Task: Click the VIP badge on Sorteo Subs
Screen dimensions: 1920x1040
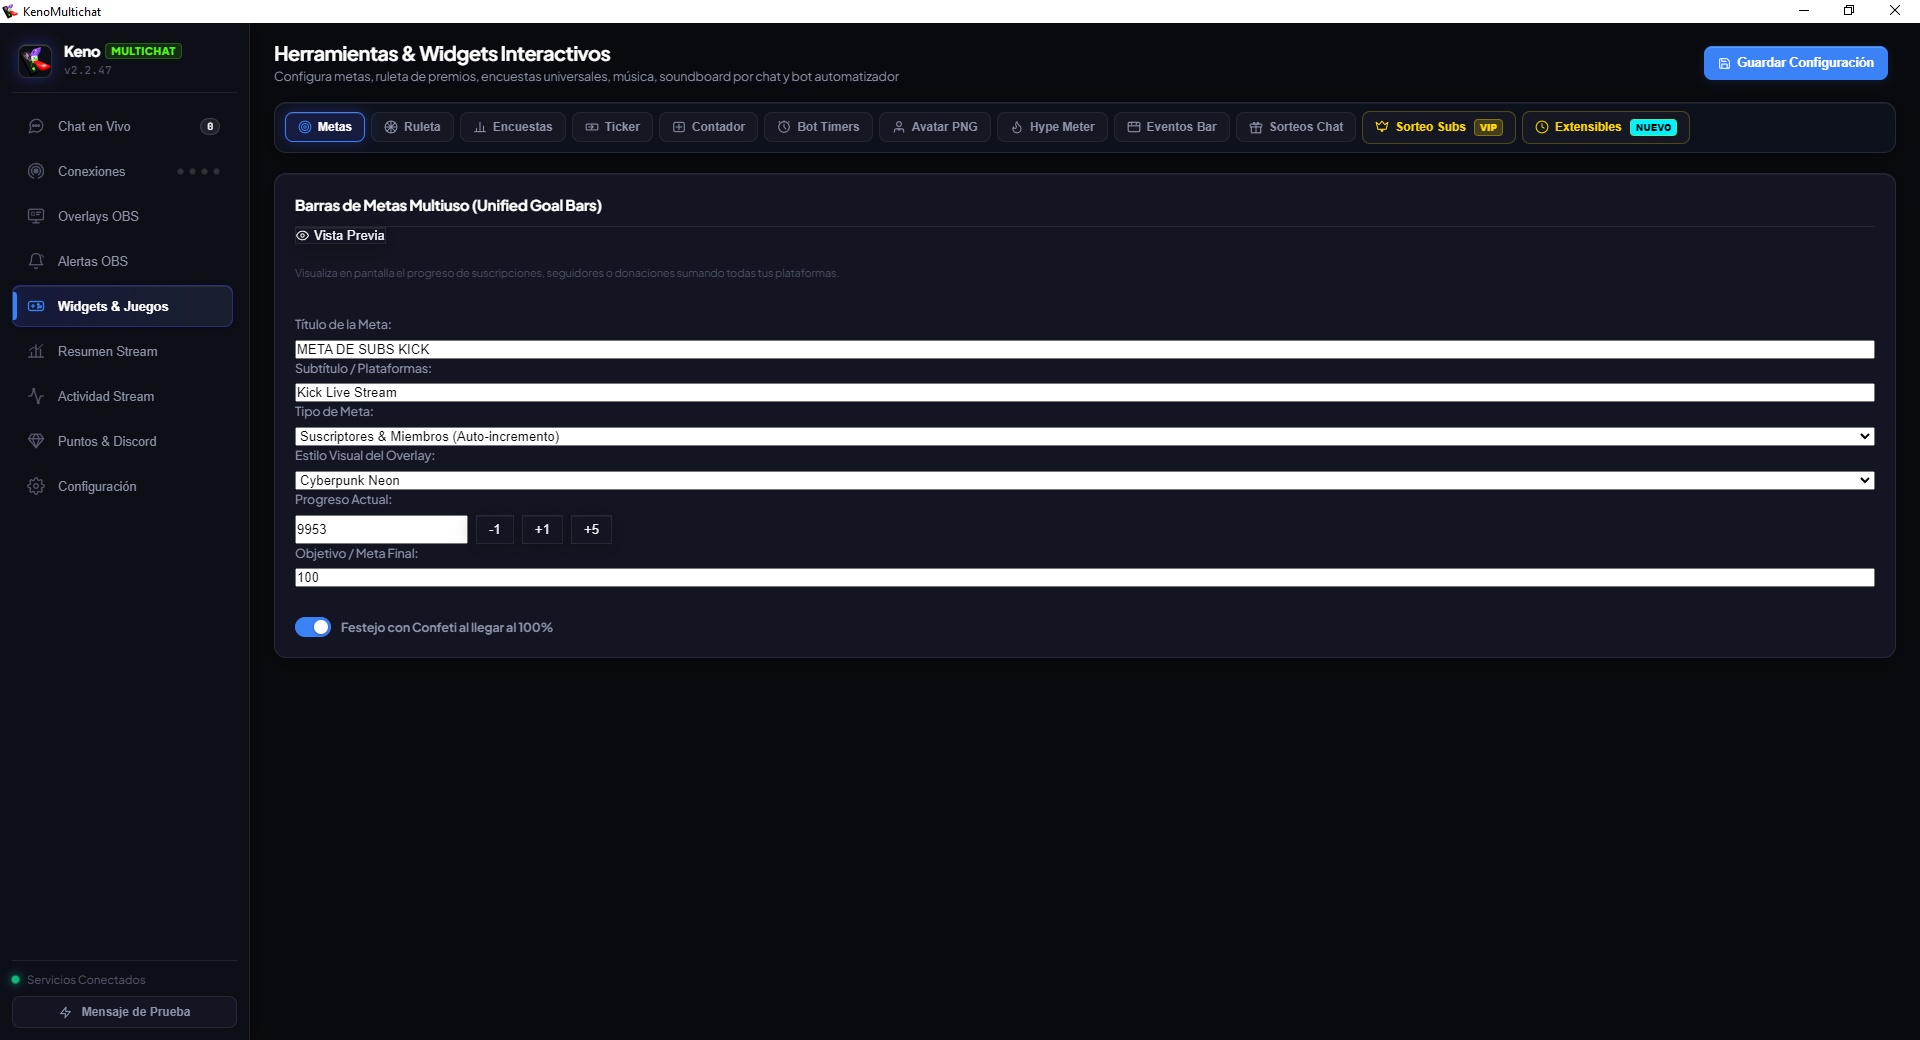Action: click(1488, 127)
